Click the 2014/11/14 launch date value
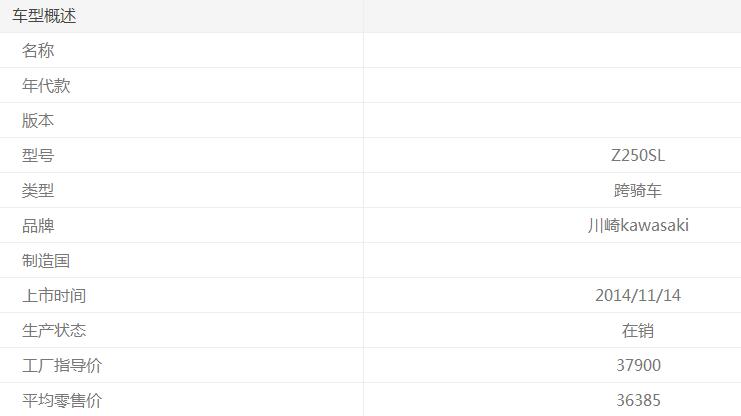 click(x=637, y=296)
